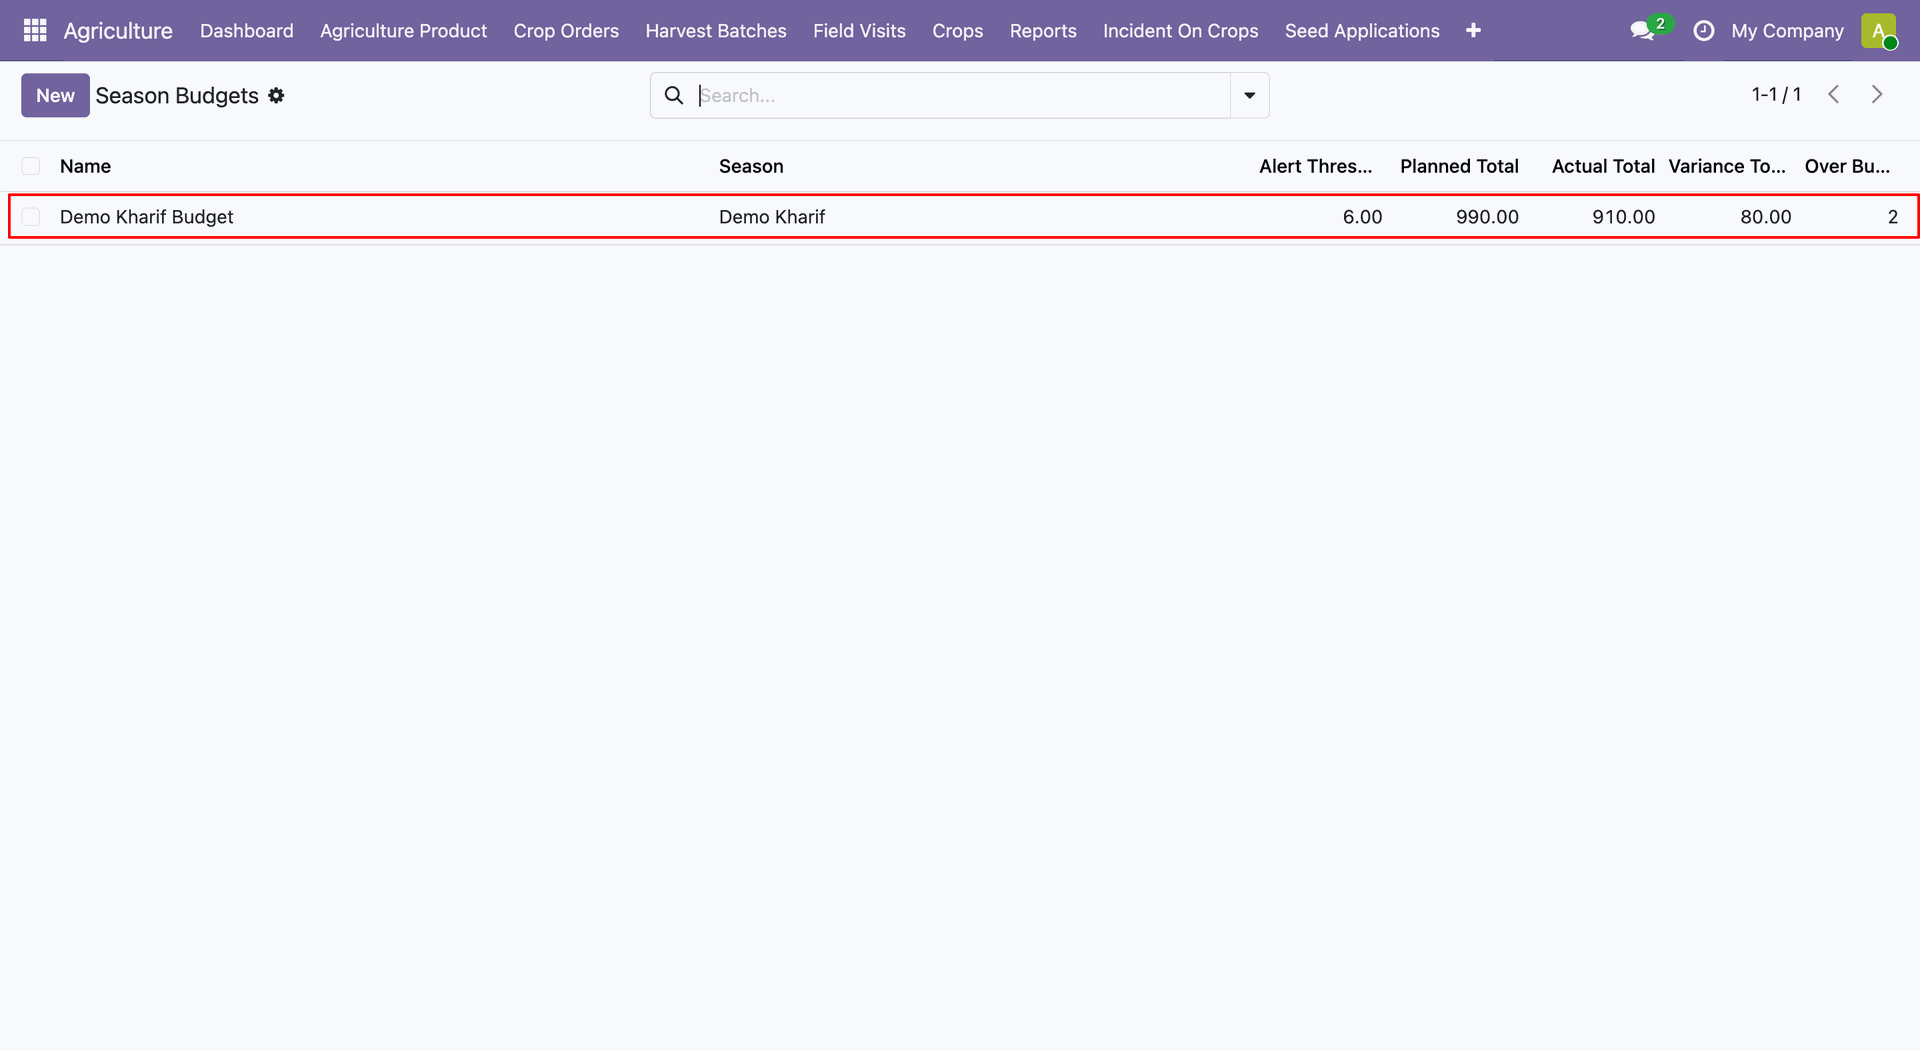Click the pager counter 1-1 / 1
The image size is (1920, 1051).
click(1776, 94)
